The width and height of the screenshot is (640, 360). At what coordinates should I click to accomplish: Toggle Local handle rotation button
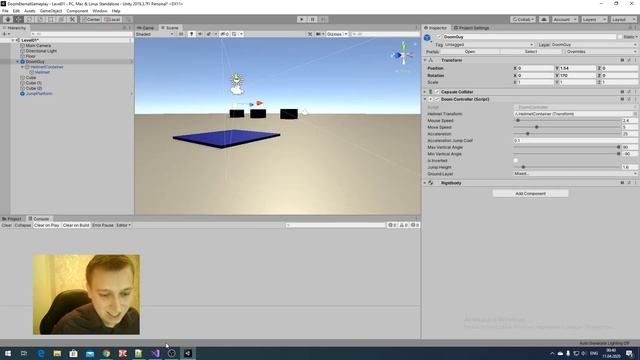click(x=112, y=19)
